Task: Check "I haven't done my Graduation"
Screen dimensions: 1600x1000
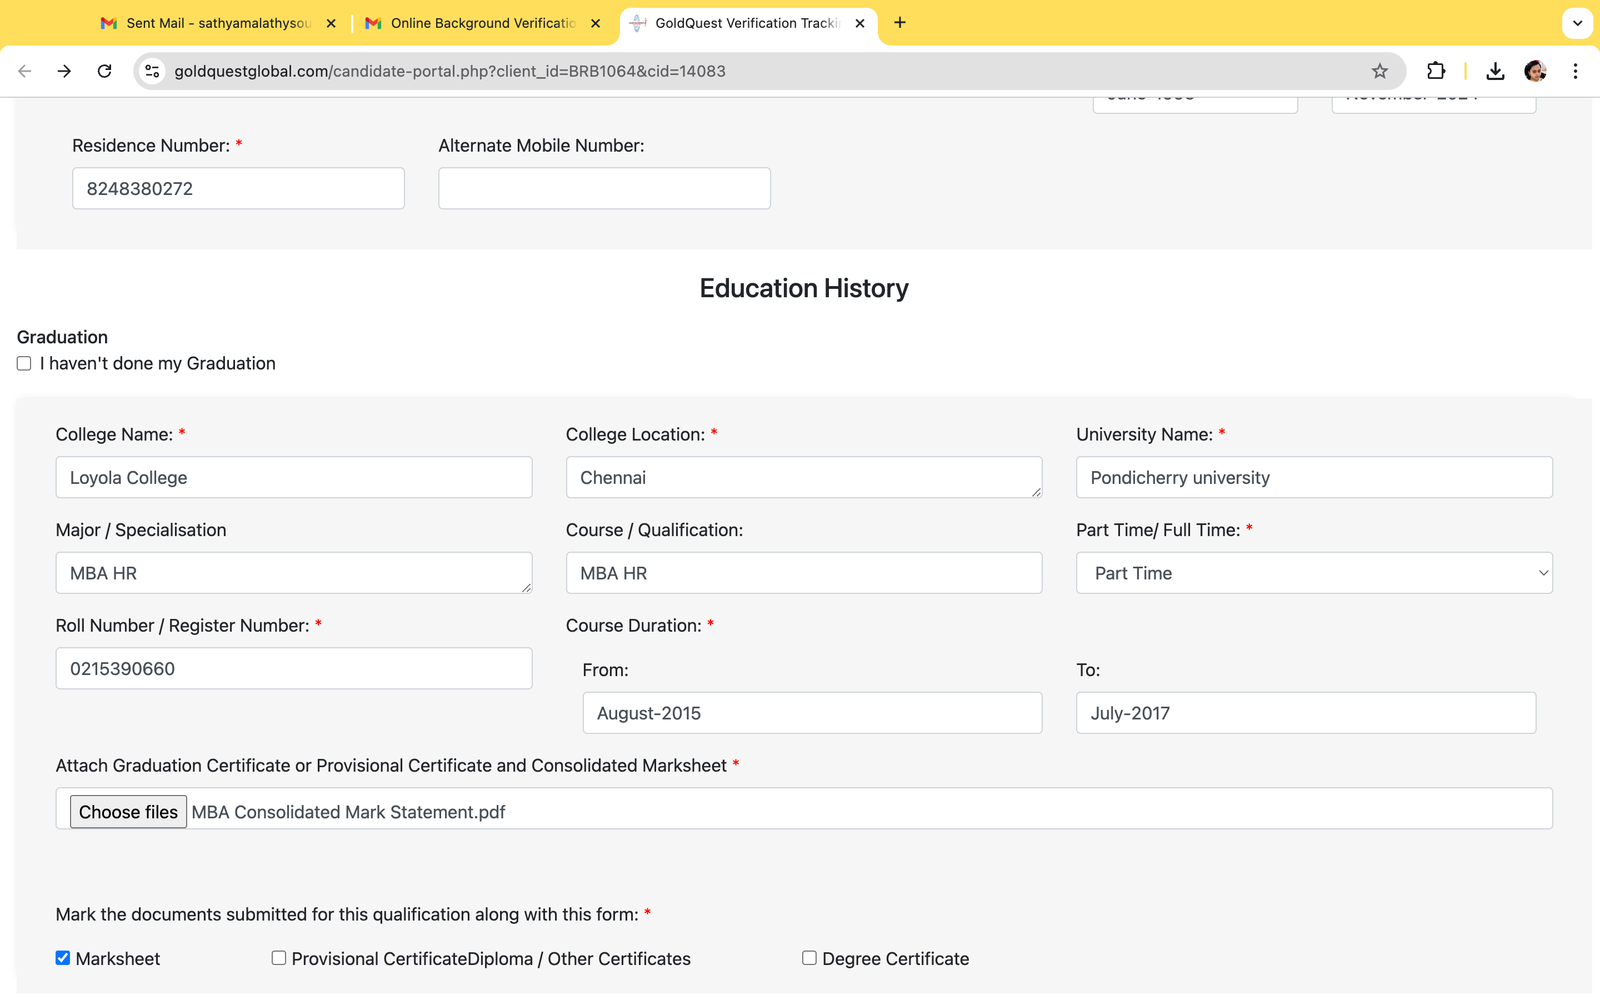Action: [x=24, y=364]
